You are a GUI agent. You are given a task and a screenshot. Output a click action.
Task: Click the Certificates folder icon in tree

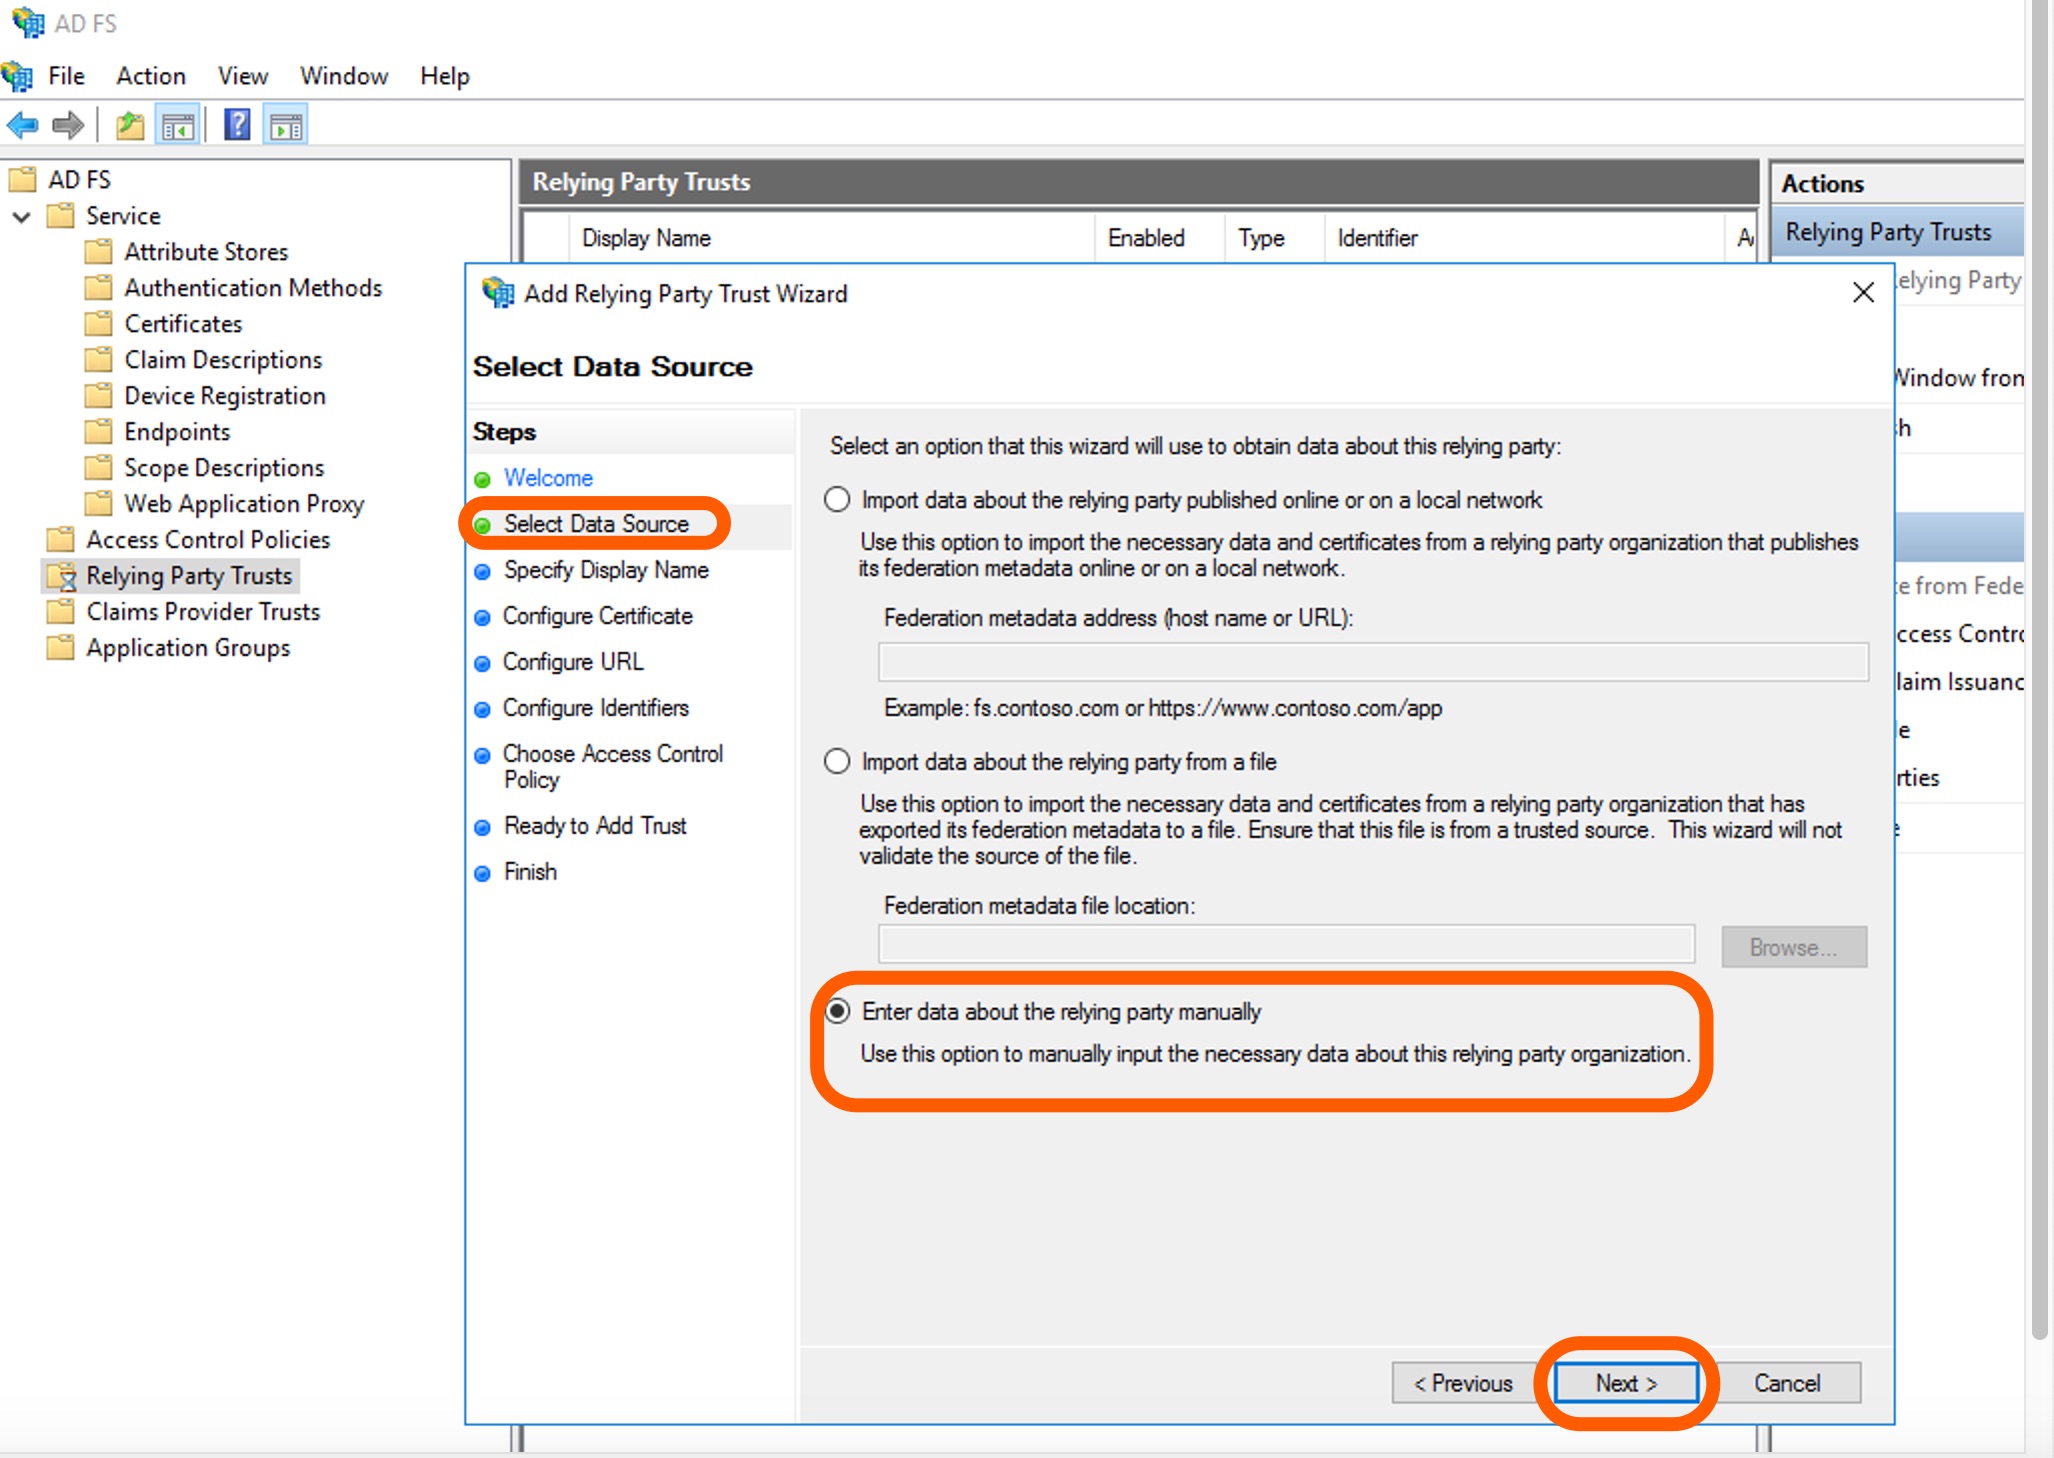pos(98,324)
